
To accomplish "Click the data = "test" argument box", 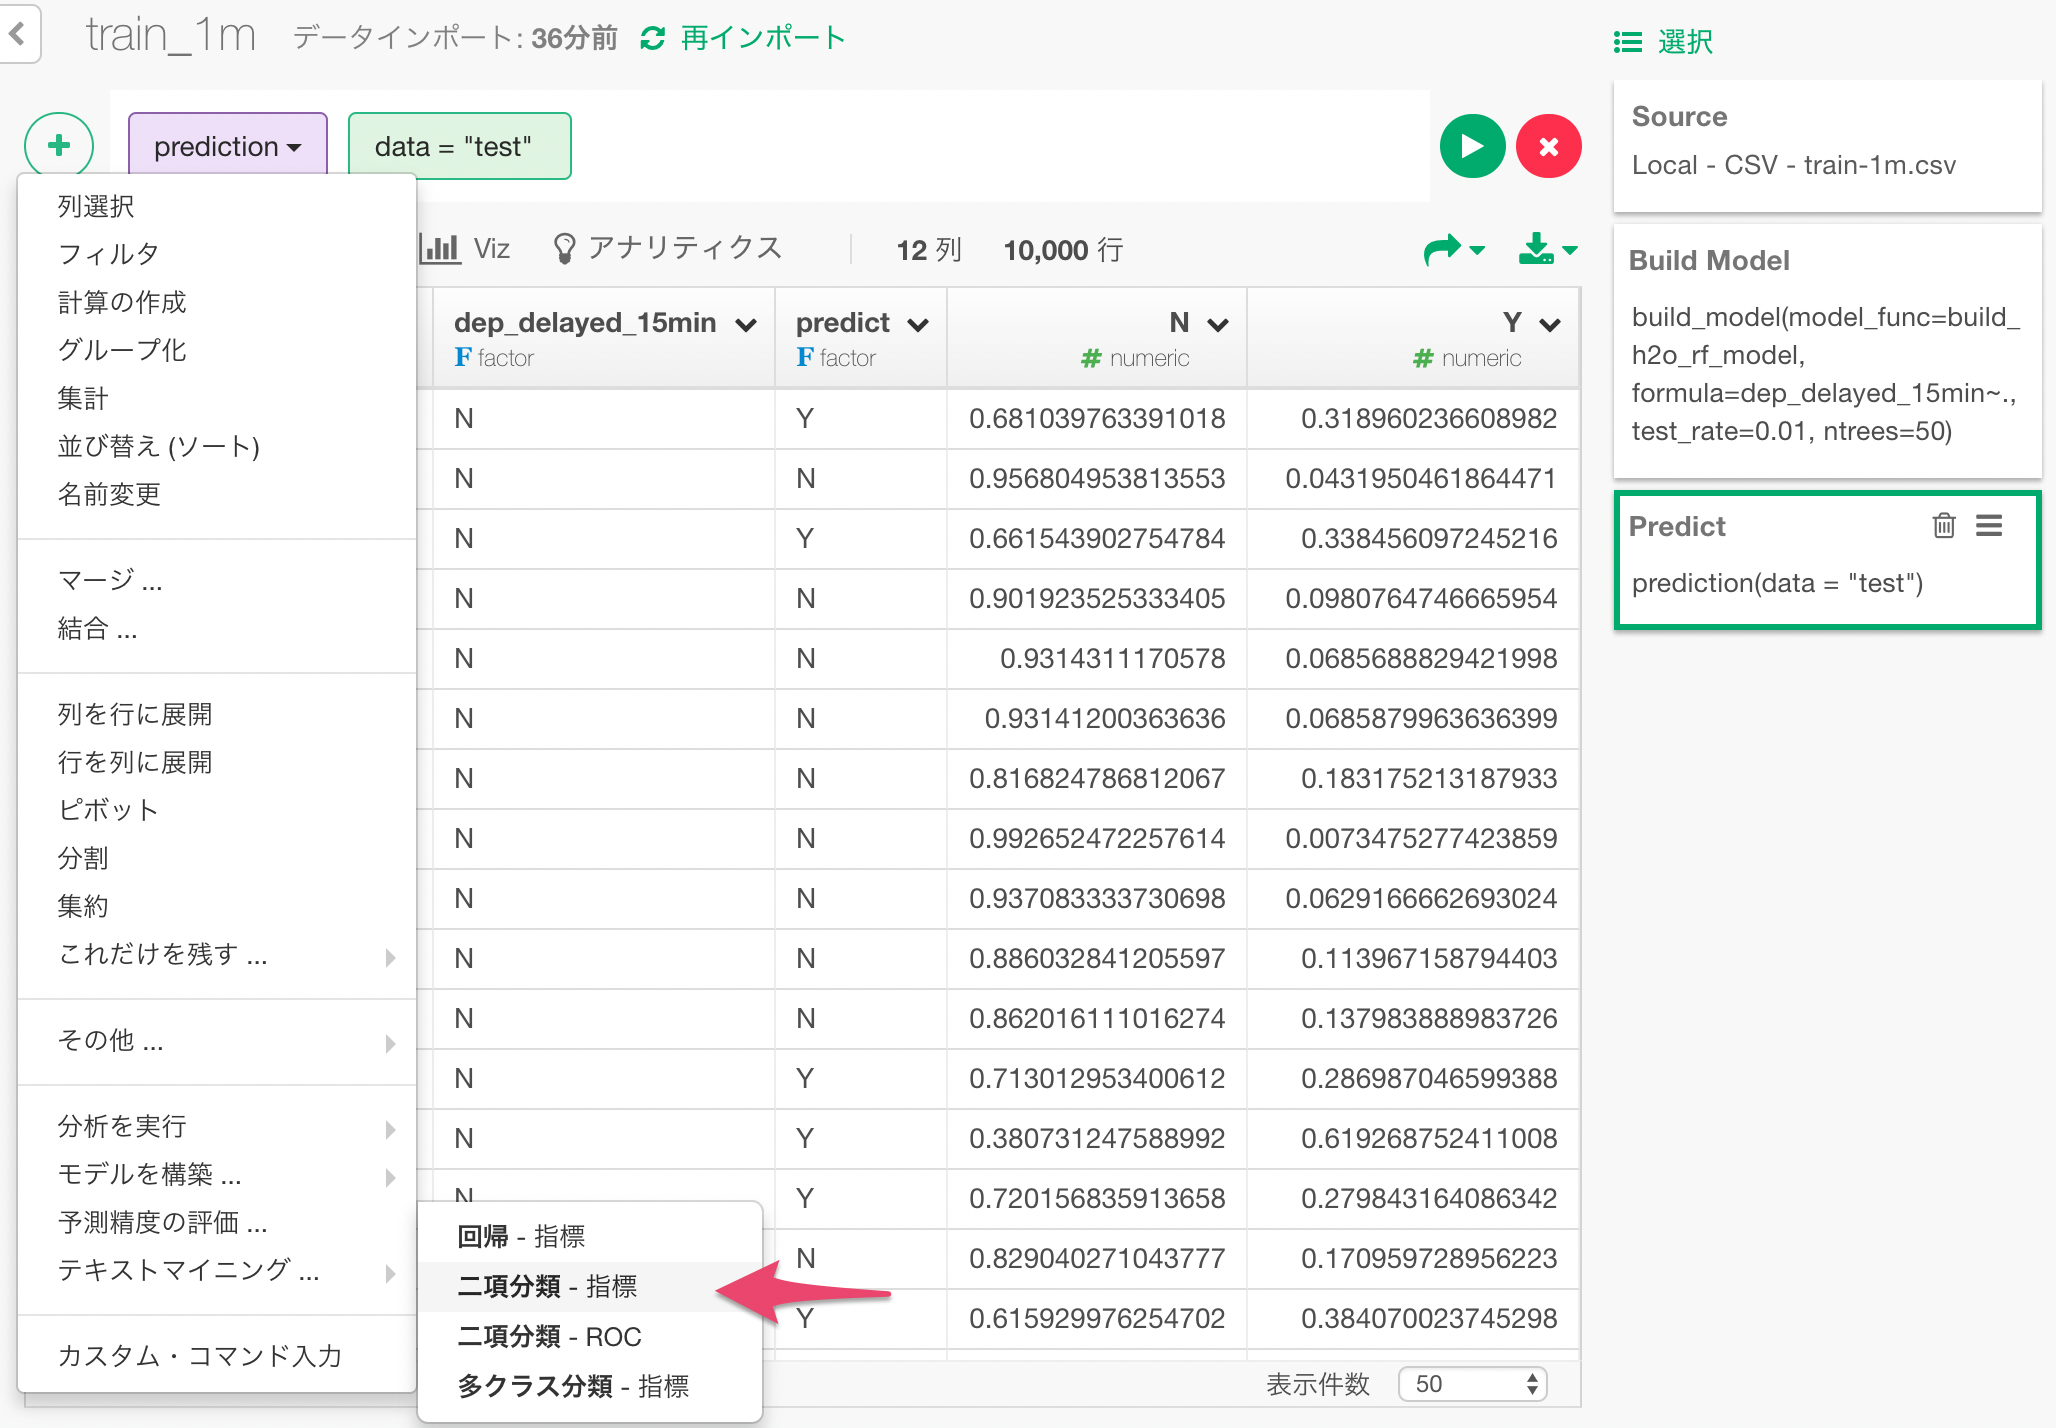I will click(459, 147).
